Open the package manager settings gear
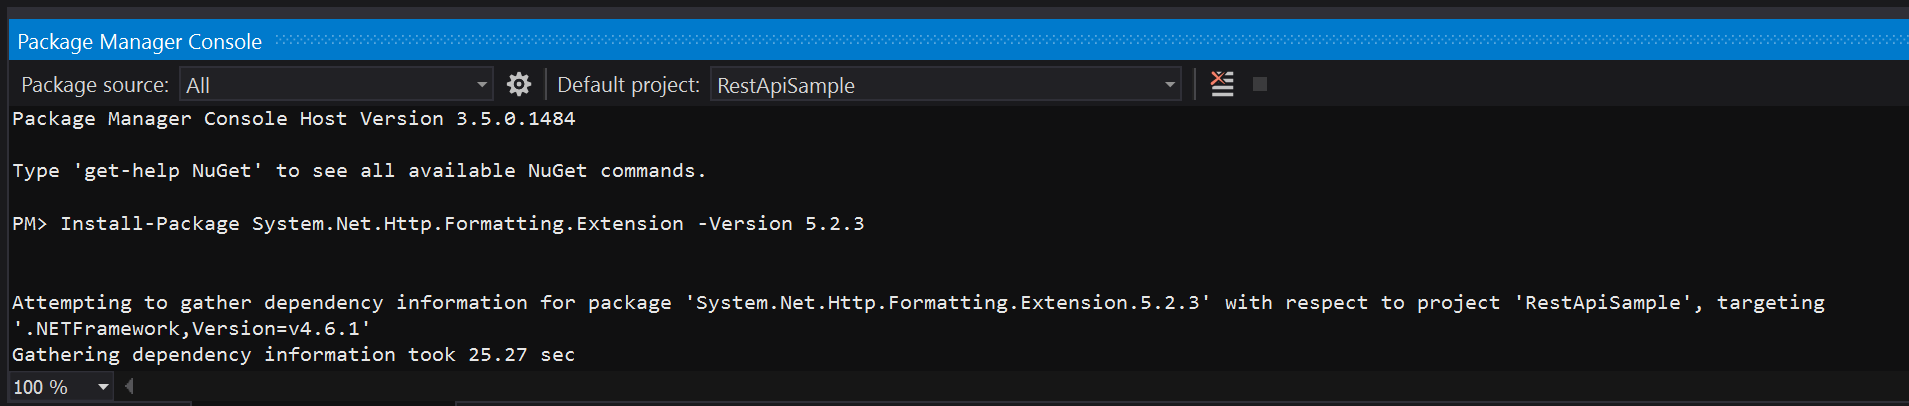The image size is (1909, 406). pos(518,85)
